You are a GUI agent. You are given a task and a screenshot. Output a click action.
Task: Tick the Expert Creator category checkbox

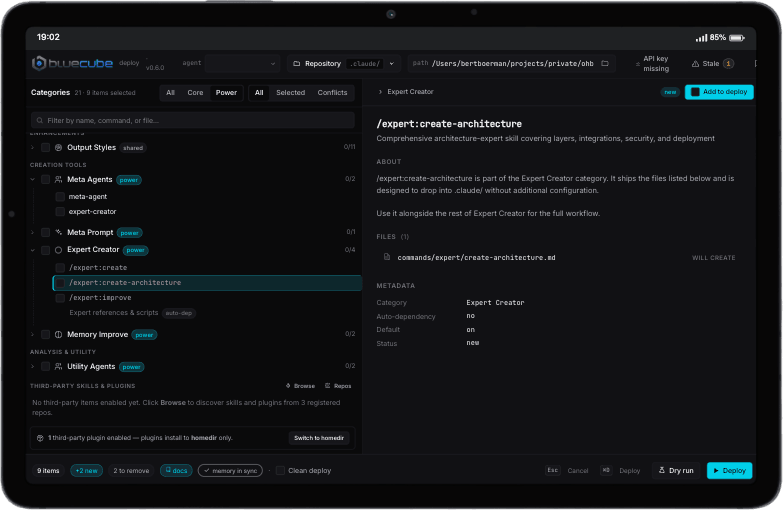(45, 250)
